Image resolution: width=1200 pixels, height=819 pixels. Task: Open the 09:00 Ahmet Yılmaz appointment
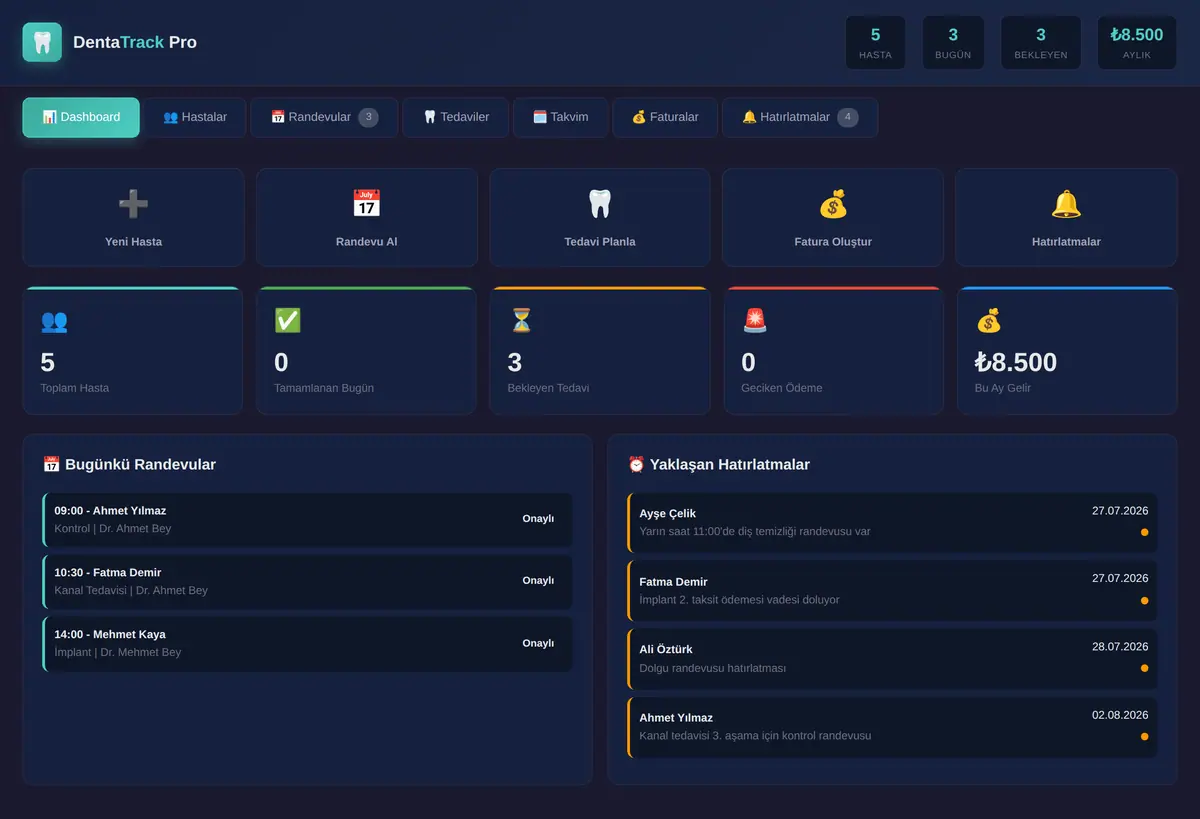[x=308, y=519]
